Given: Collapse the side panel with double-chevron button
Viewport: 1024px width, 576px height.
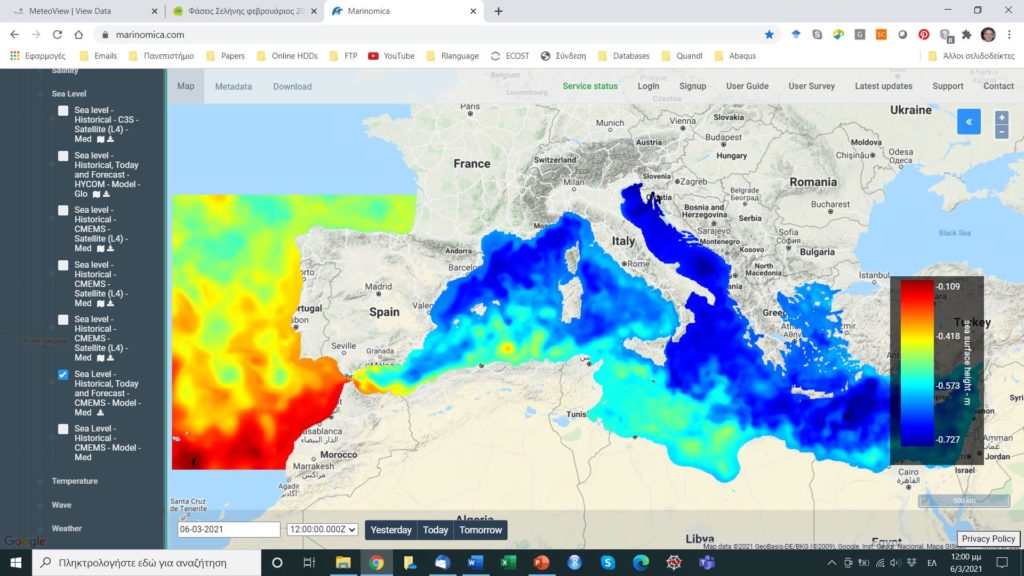Looking at the screenshot, I should [968, 122].
